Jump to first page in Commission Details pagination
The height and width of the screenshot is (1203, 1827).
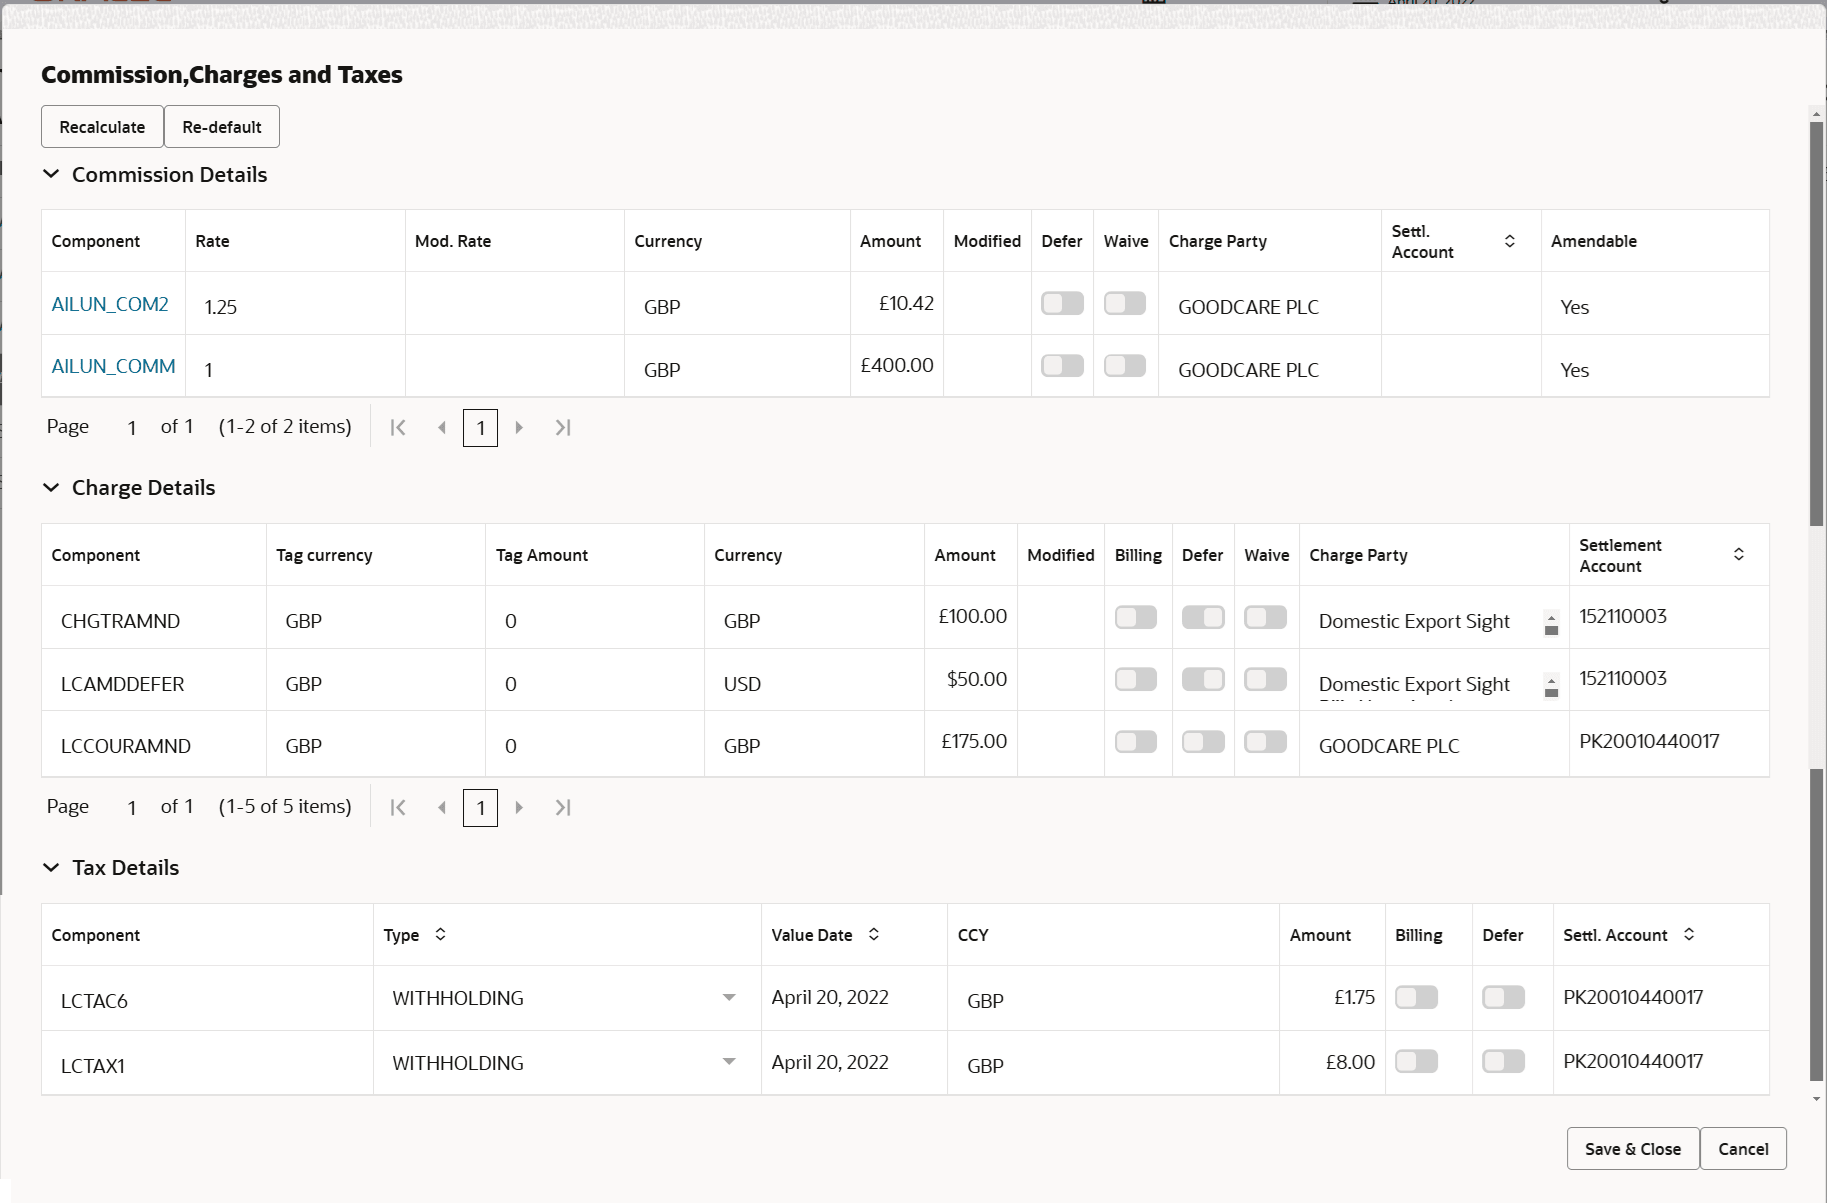pyautogui.click(x=398, y=427)
